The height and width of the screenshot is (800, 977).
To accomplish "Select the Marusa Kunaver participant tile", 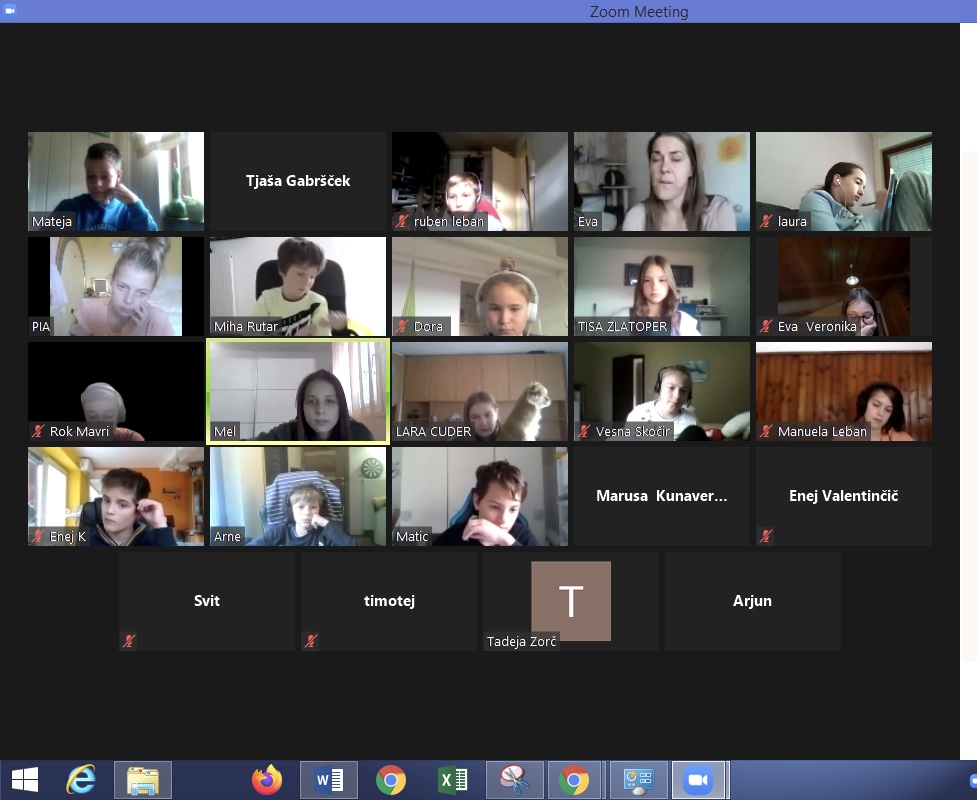I will coord(661,496).
